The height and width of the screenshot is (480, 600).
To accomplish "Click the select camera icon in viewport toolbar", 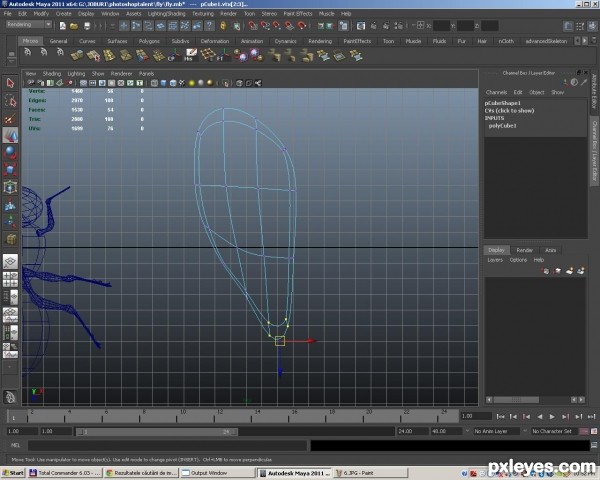I will pos(31,83).
